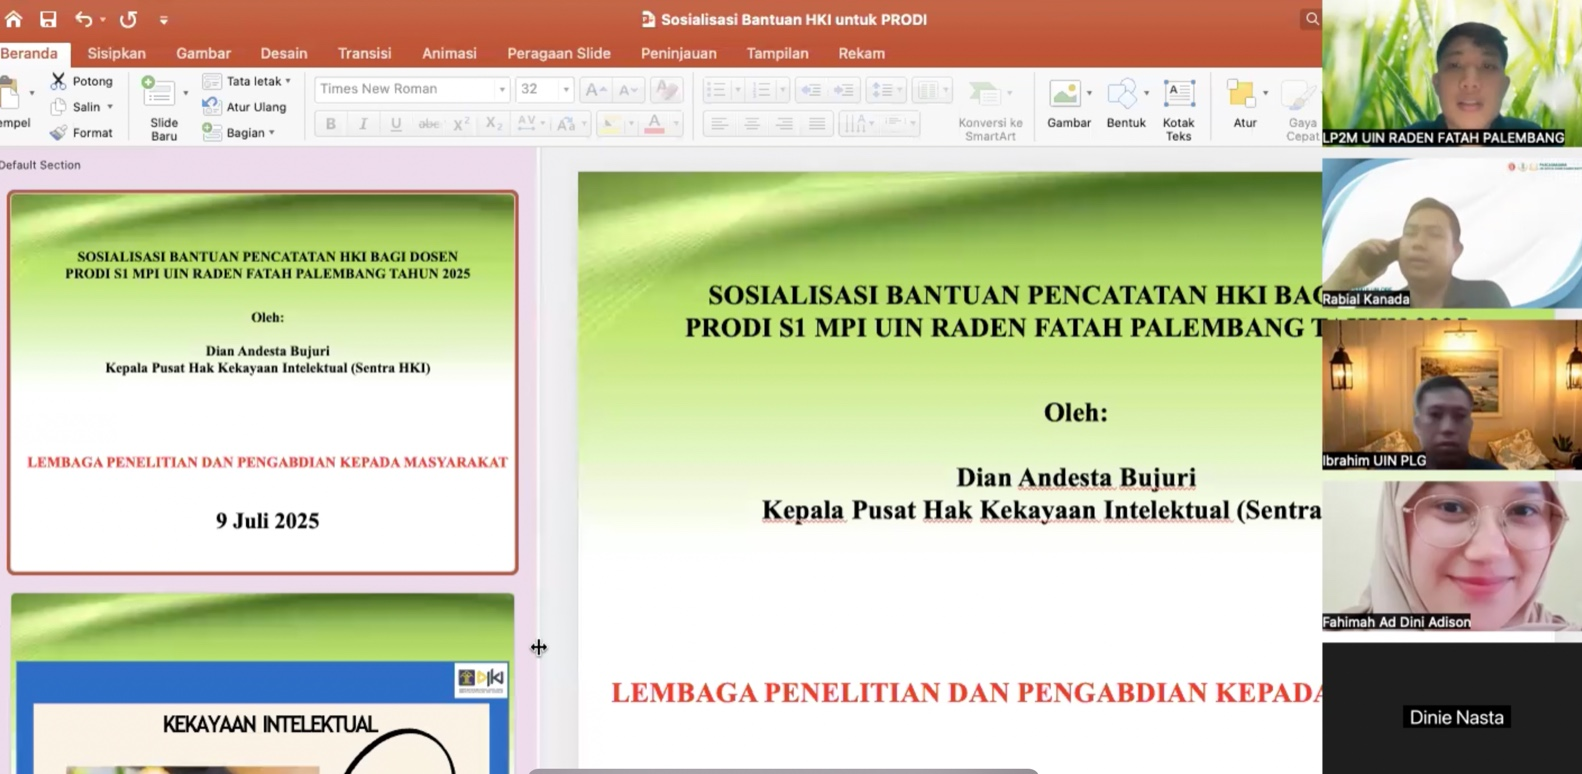Click Dian Andesta Bujuri on main slide
The height and width of the screenshot is (774, 1582).
1076,477
